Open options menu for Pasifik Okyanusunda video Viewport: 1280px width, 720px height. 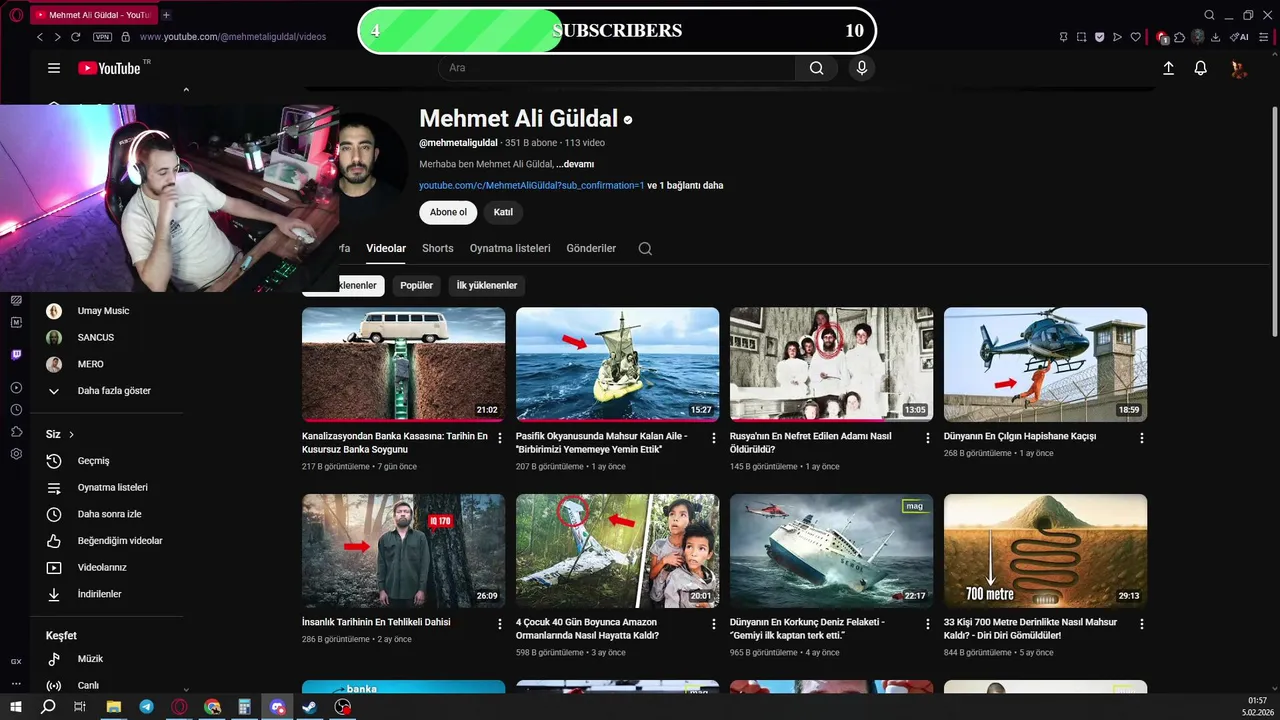click(x=714, y=438)
